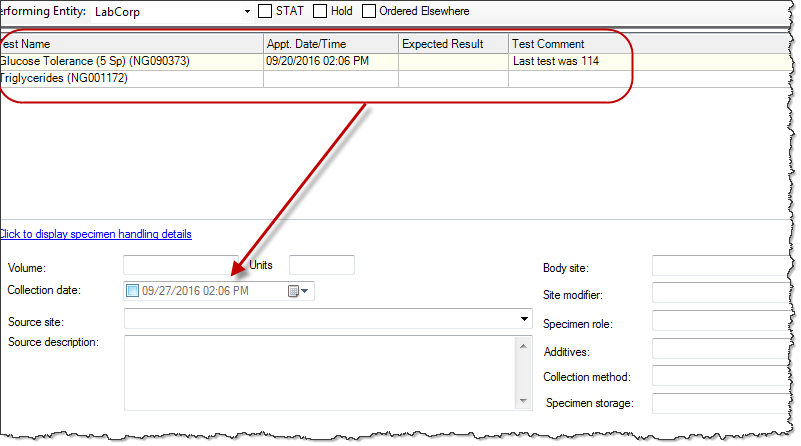Open the Collection date calendar picker

[x=298, y=291]
